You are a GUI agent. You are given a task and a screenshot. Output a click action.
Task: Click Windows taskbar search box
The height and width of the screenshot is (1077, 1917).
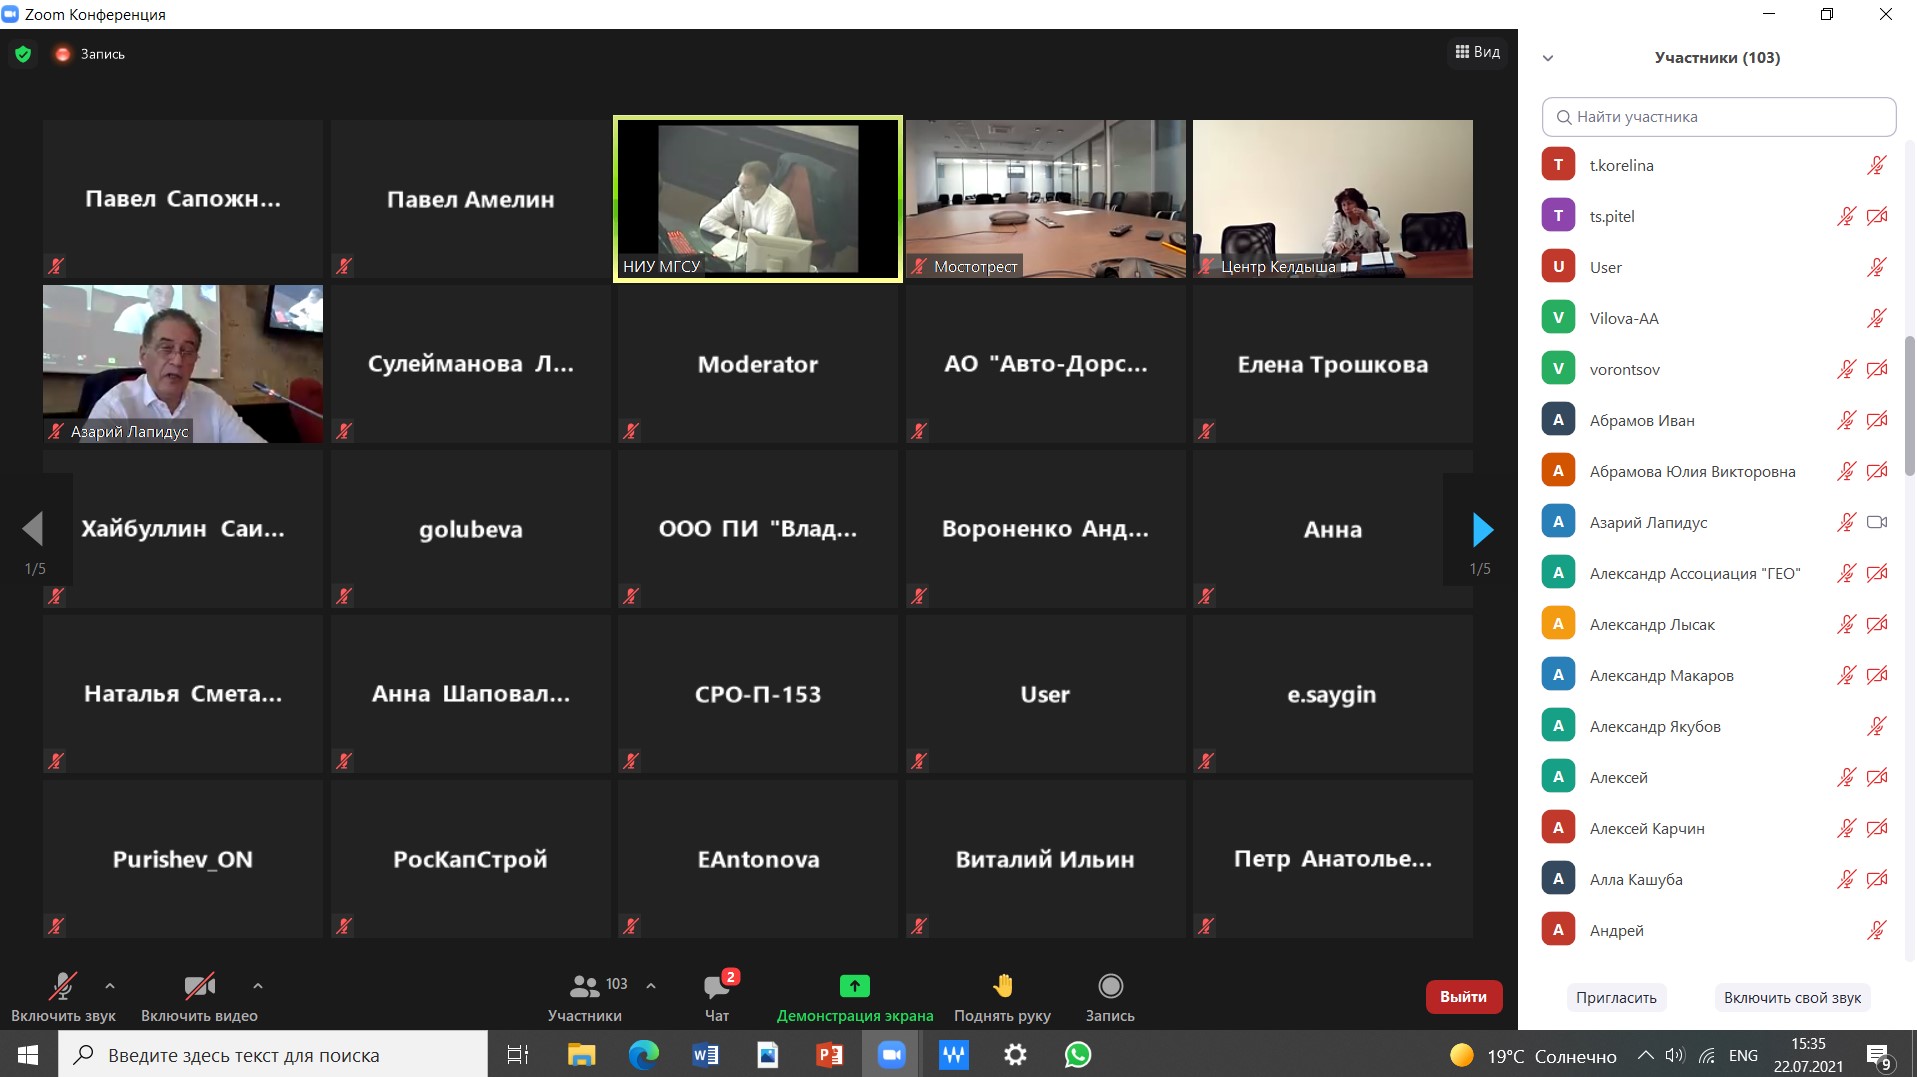[273, 1055]
